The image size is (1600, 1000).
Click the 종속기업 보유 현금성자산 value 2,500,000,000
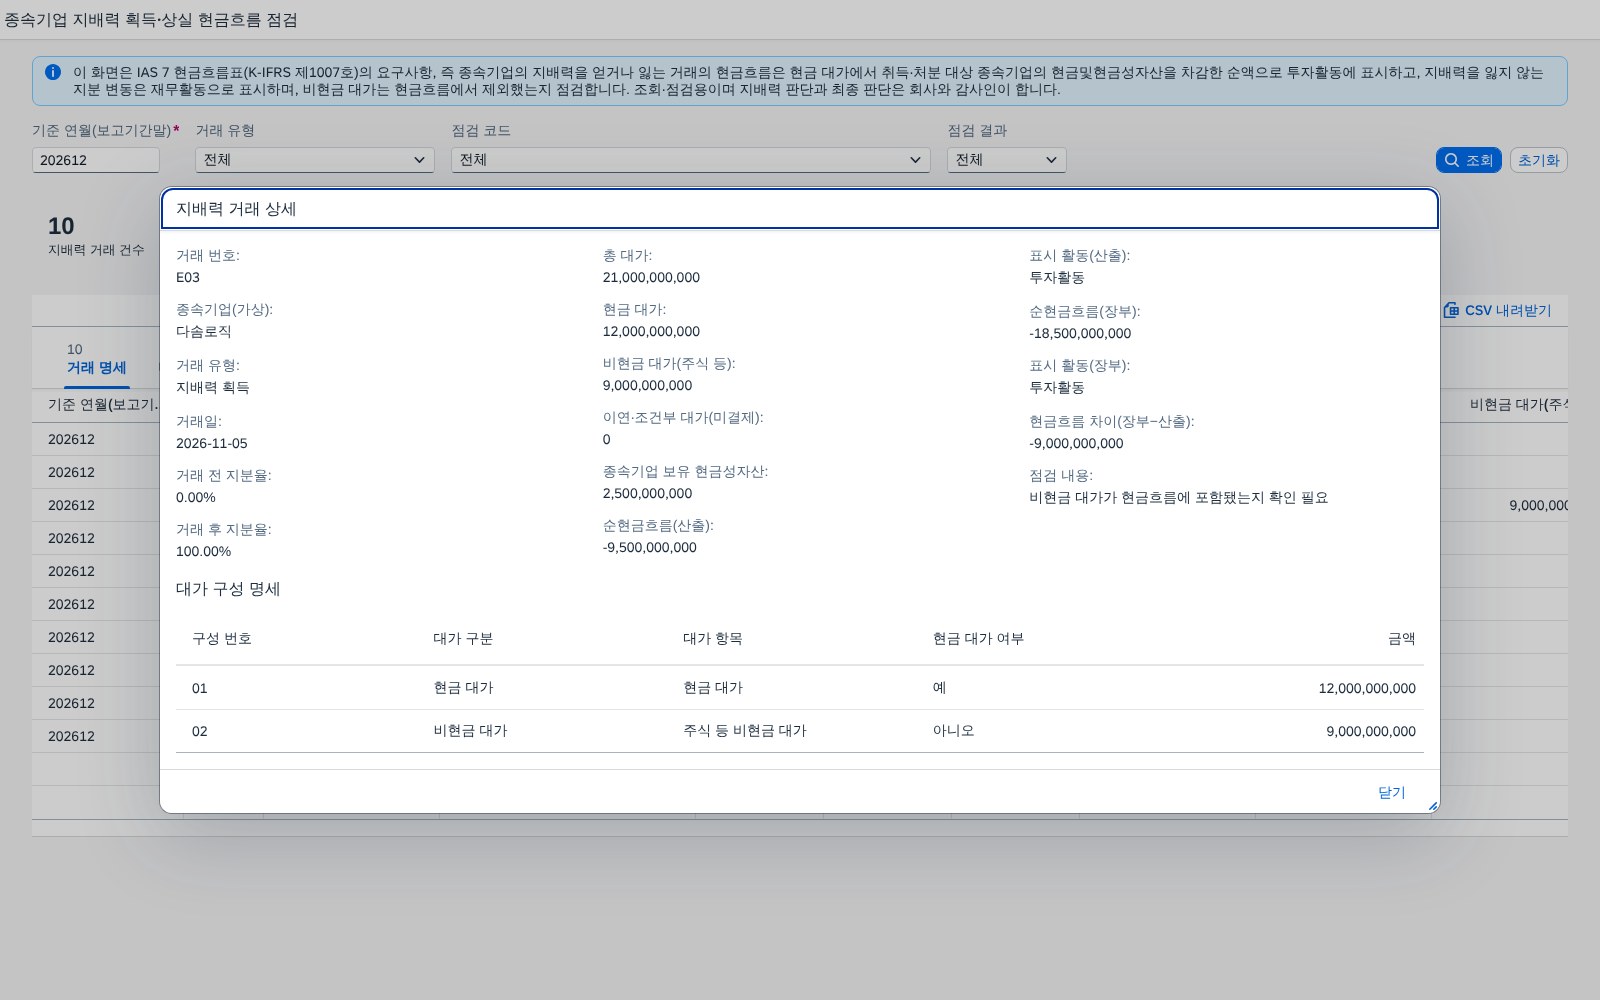[647, 494]
